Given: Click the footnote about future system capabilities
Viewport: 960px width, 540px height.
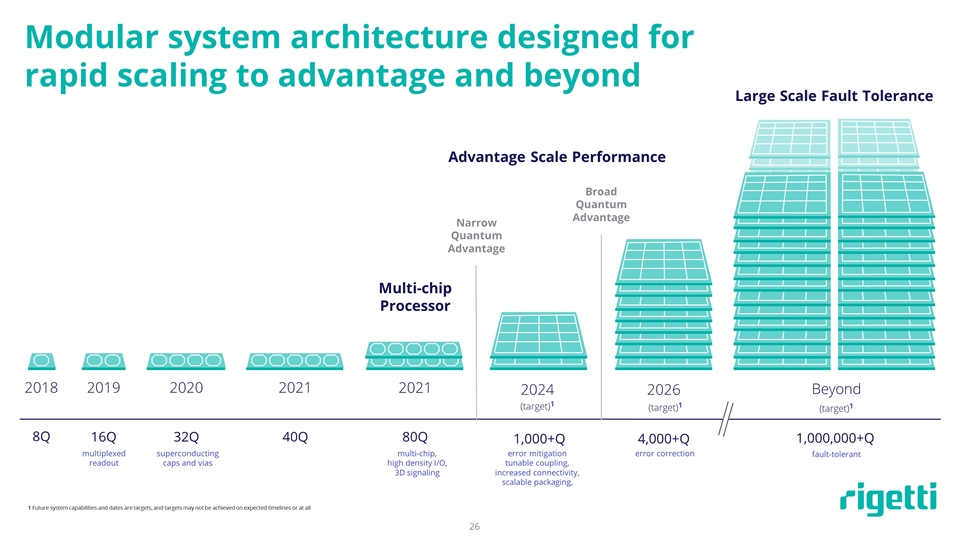Looking at the screenshot, I should [x=170, y=508].
